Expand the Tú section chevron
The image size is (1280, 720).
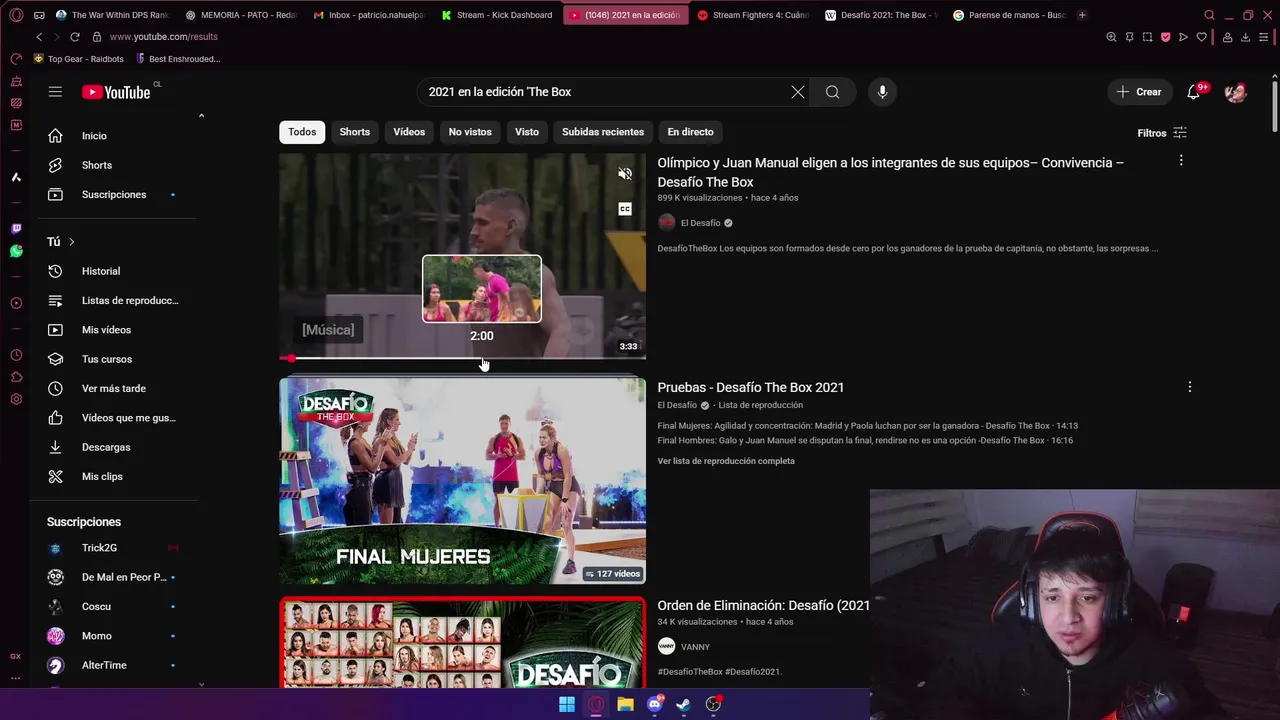tap(71, 242)
